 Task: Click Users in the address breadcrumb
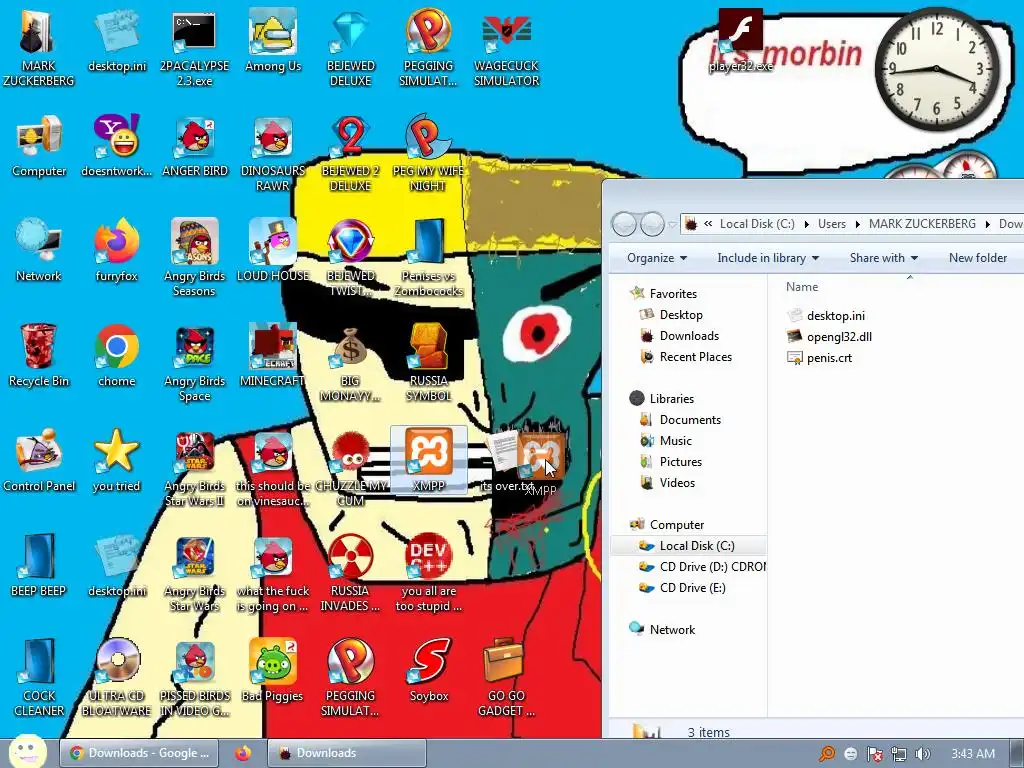coord(831,224)
